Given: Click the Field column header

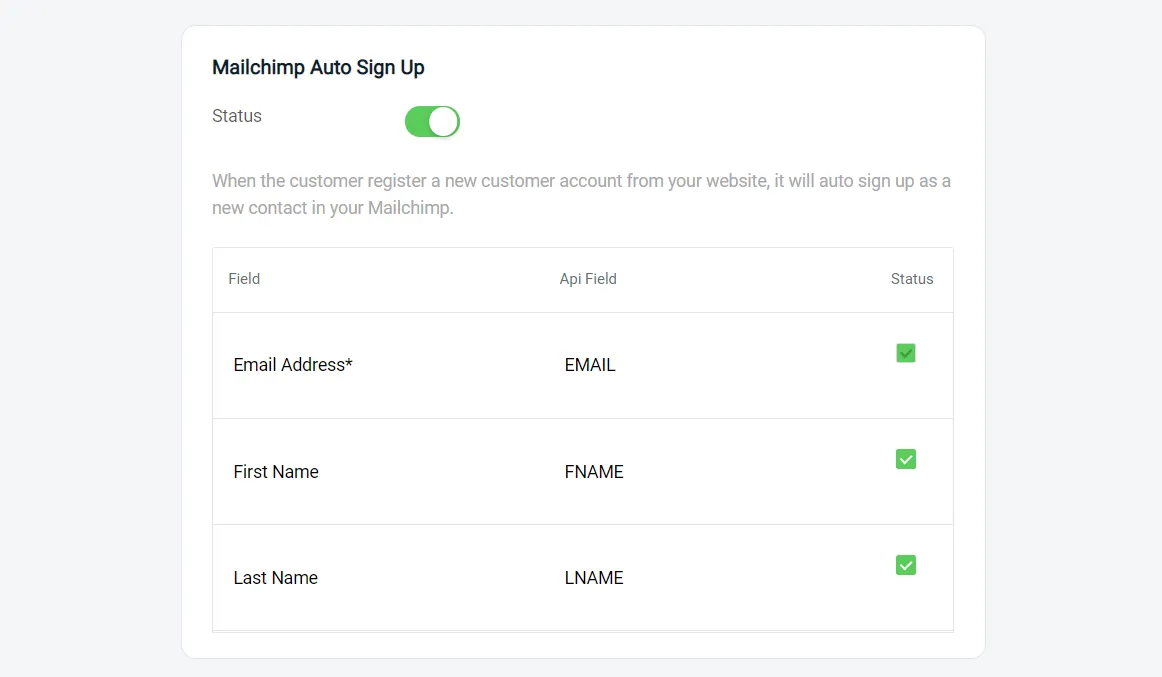Looking at the screenshot, I should 244,279.
